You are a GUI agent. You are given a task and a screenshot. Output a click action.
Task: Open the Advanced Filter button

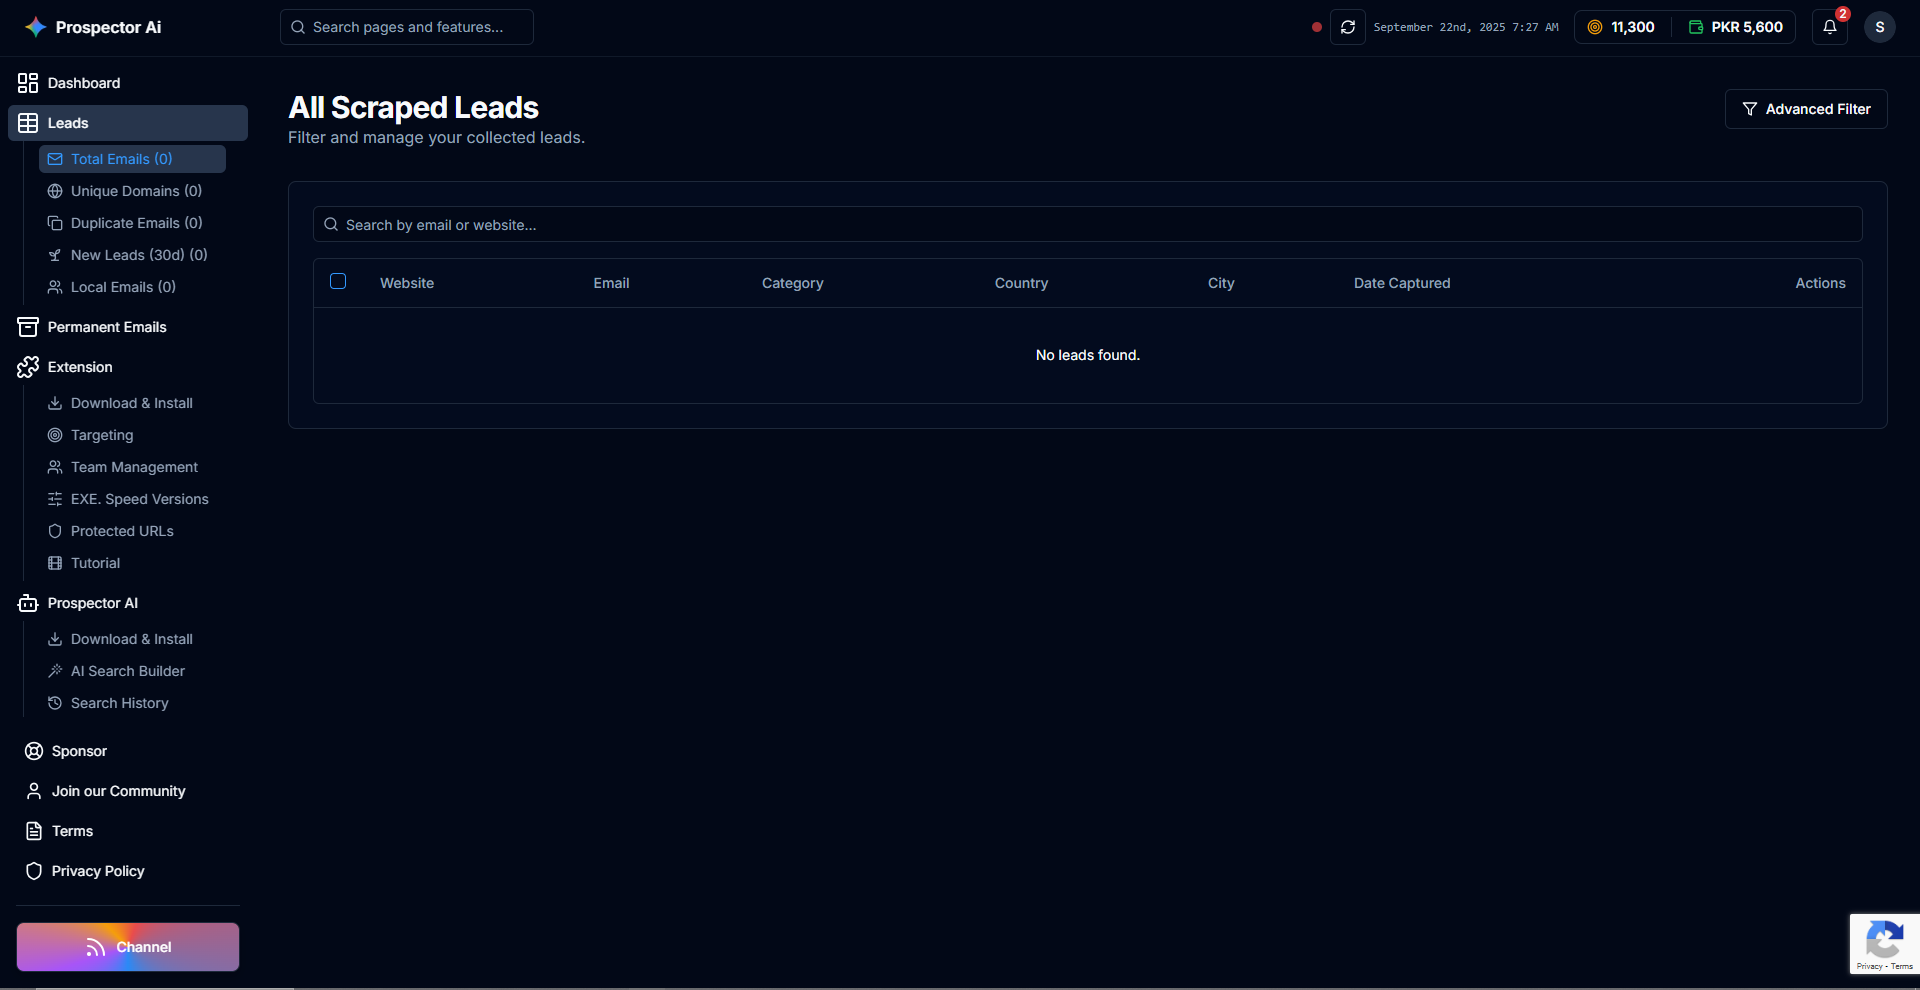[1806, 109]
